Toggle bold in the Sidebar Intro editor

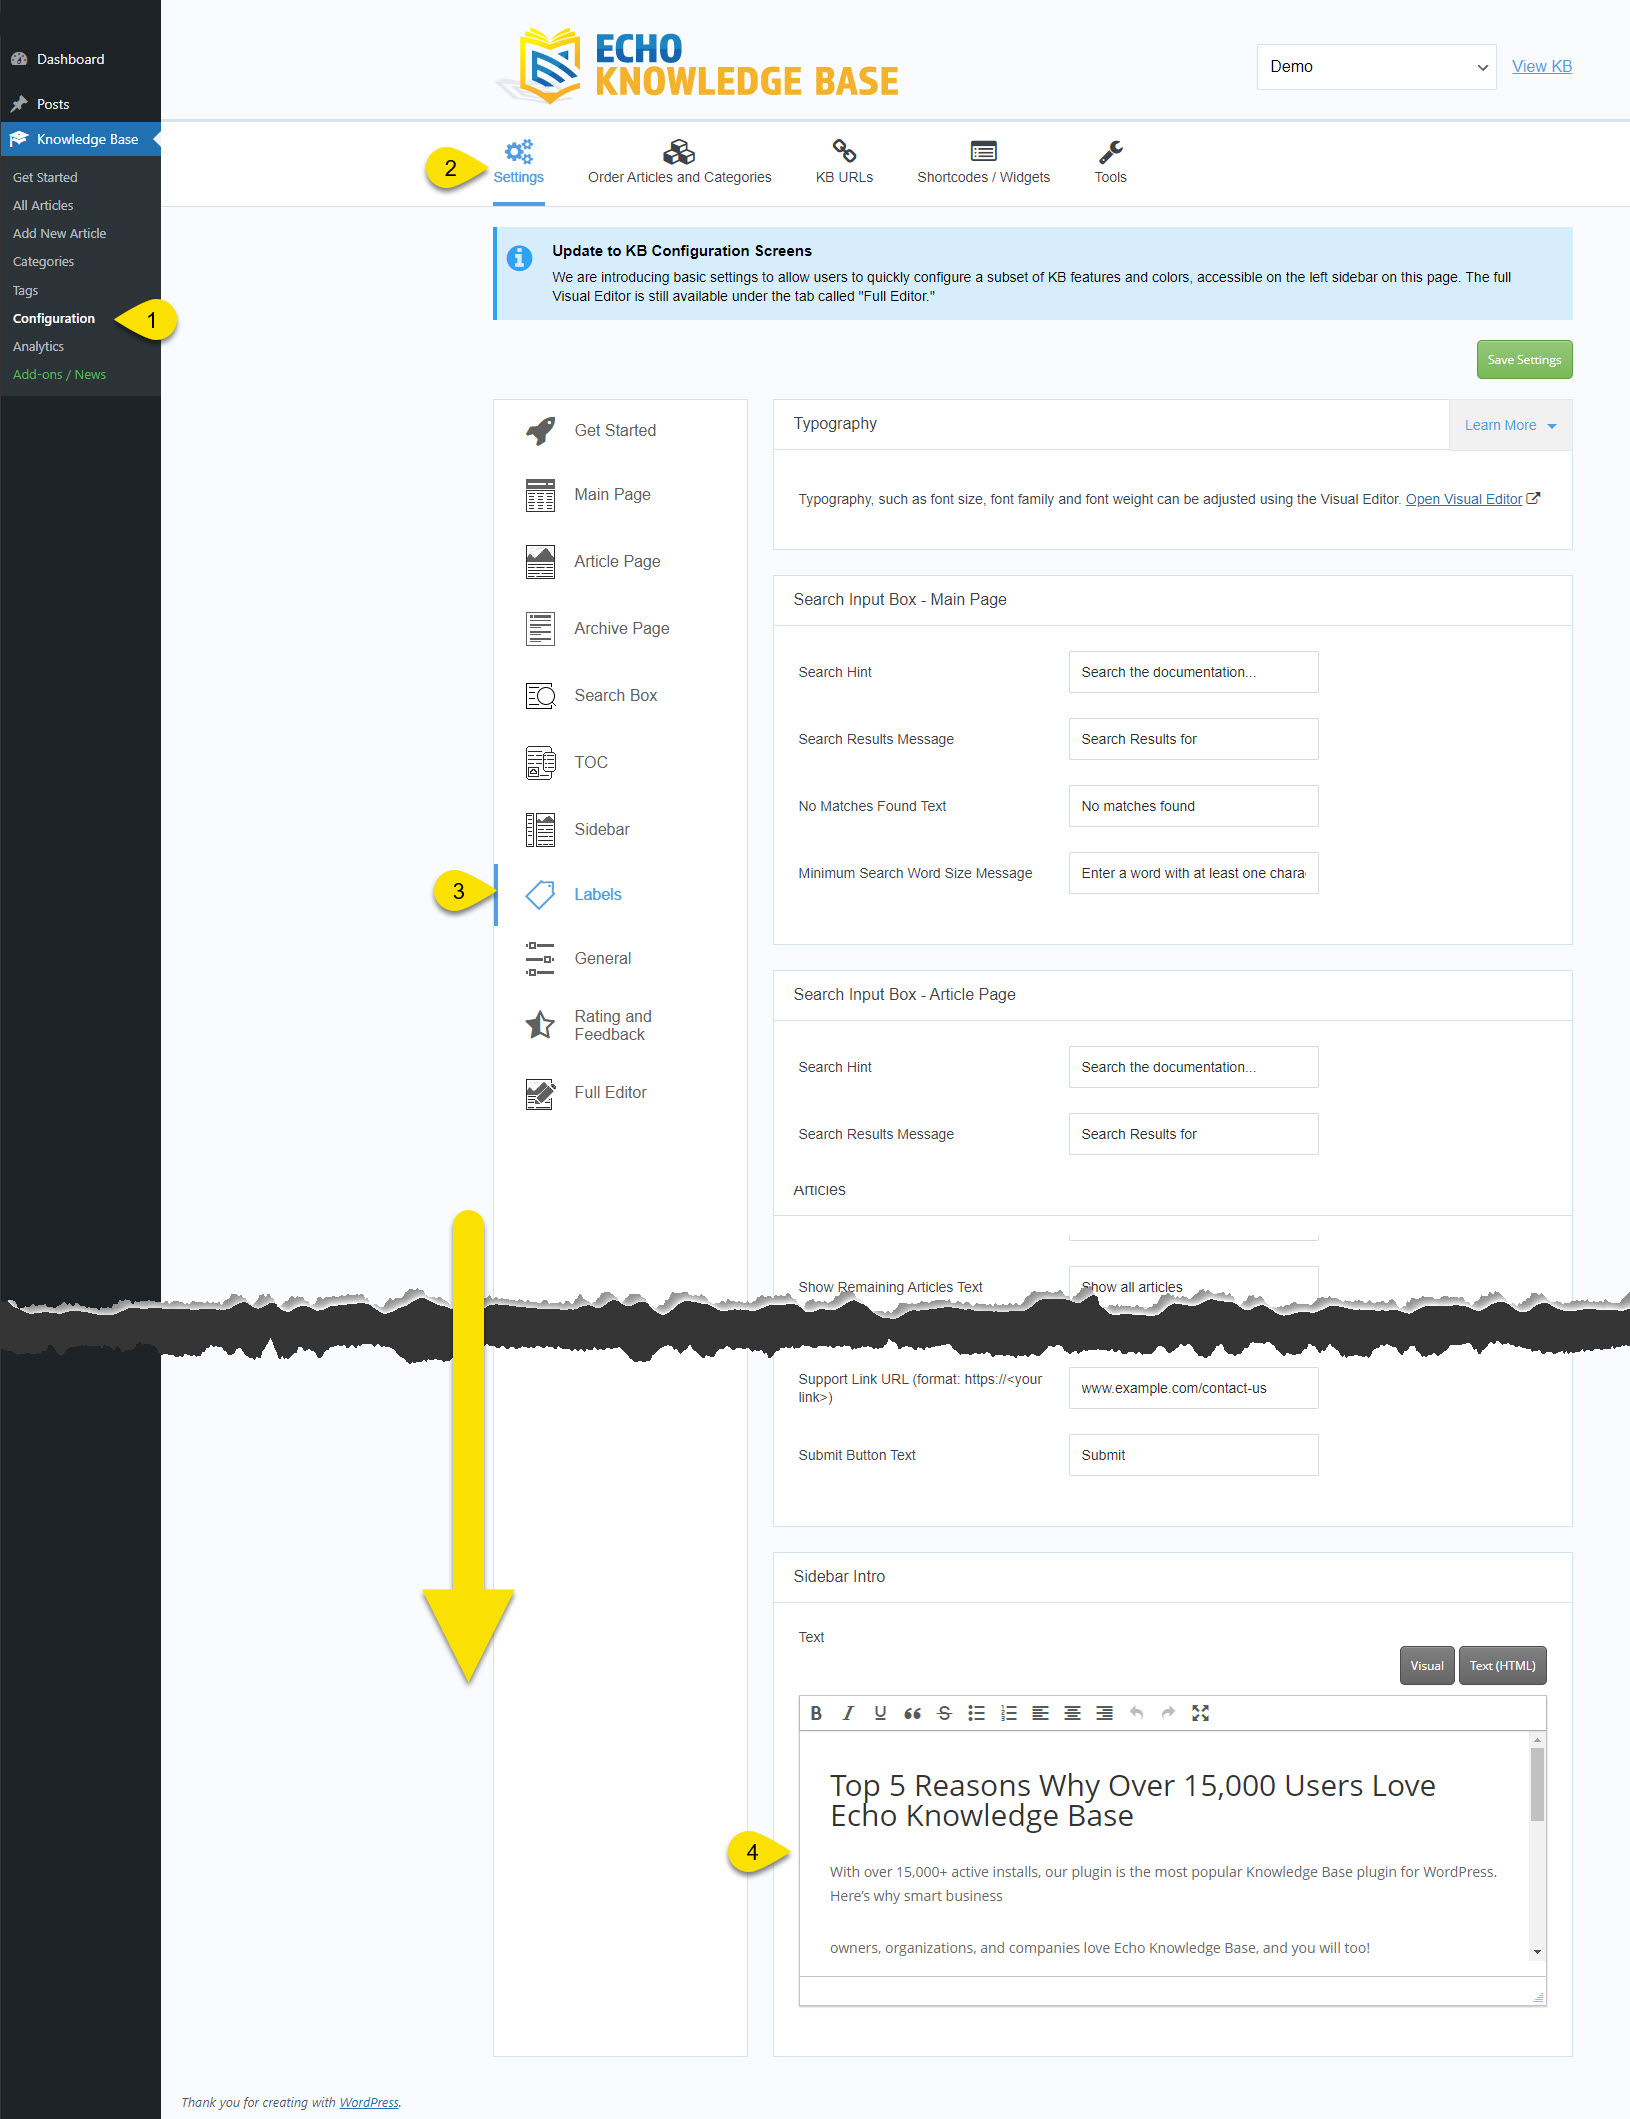tap(816, 1712)
